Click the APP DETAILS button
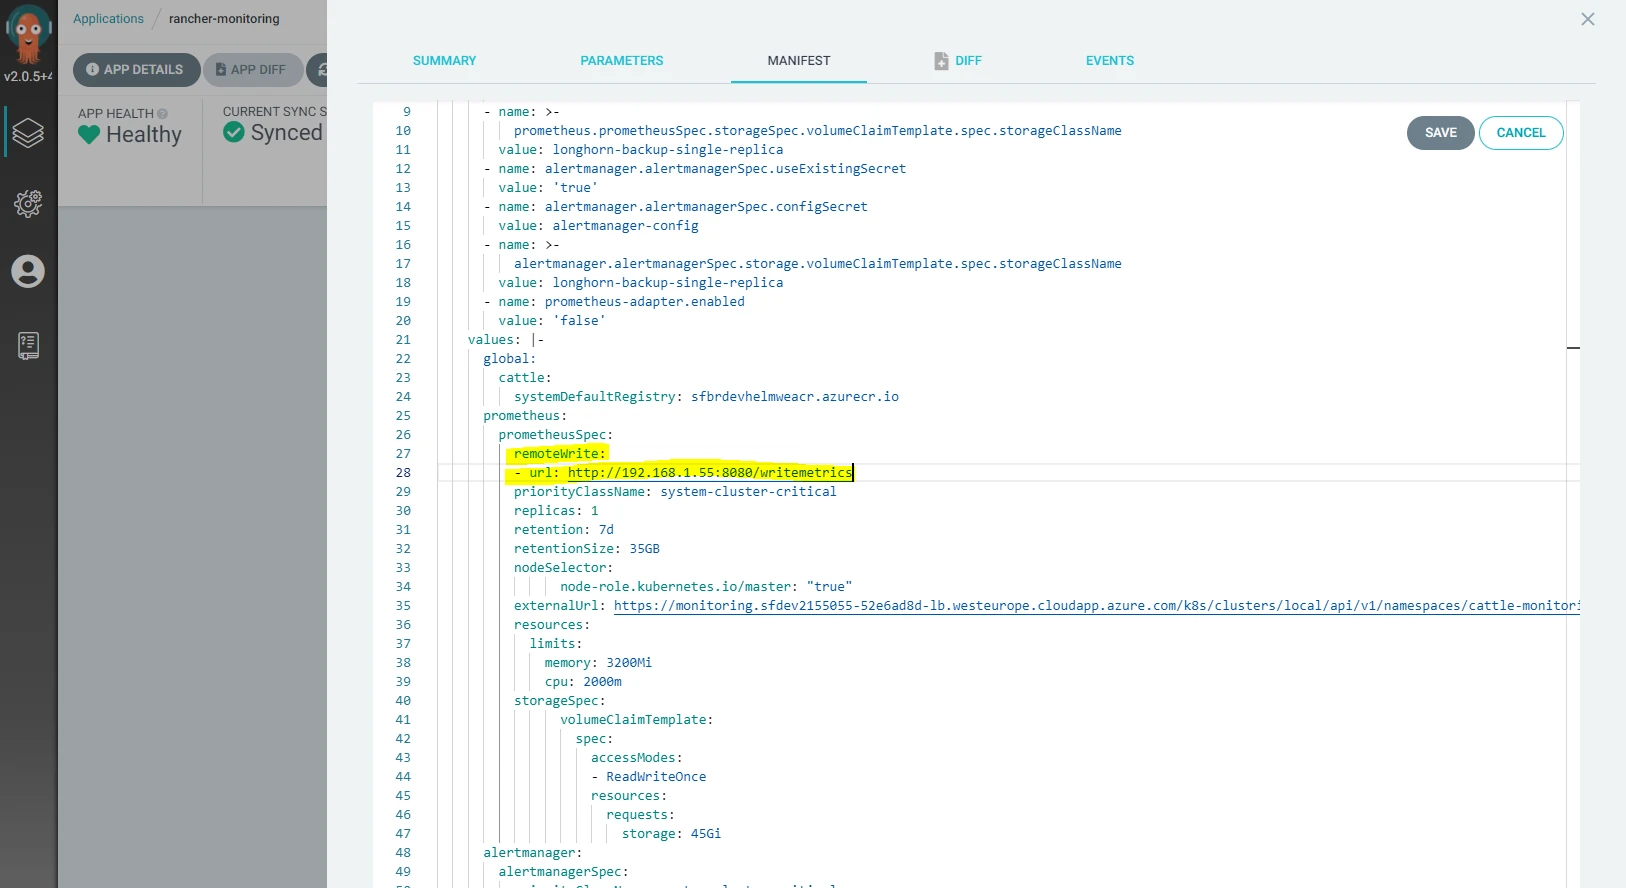This screenshot has height=888, width=1626. tap(135, 70)
